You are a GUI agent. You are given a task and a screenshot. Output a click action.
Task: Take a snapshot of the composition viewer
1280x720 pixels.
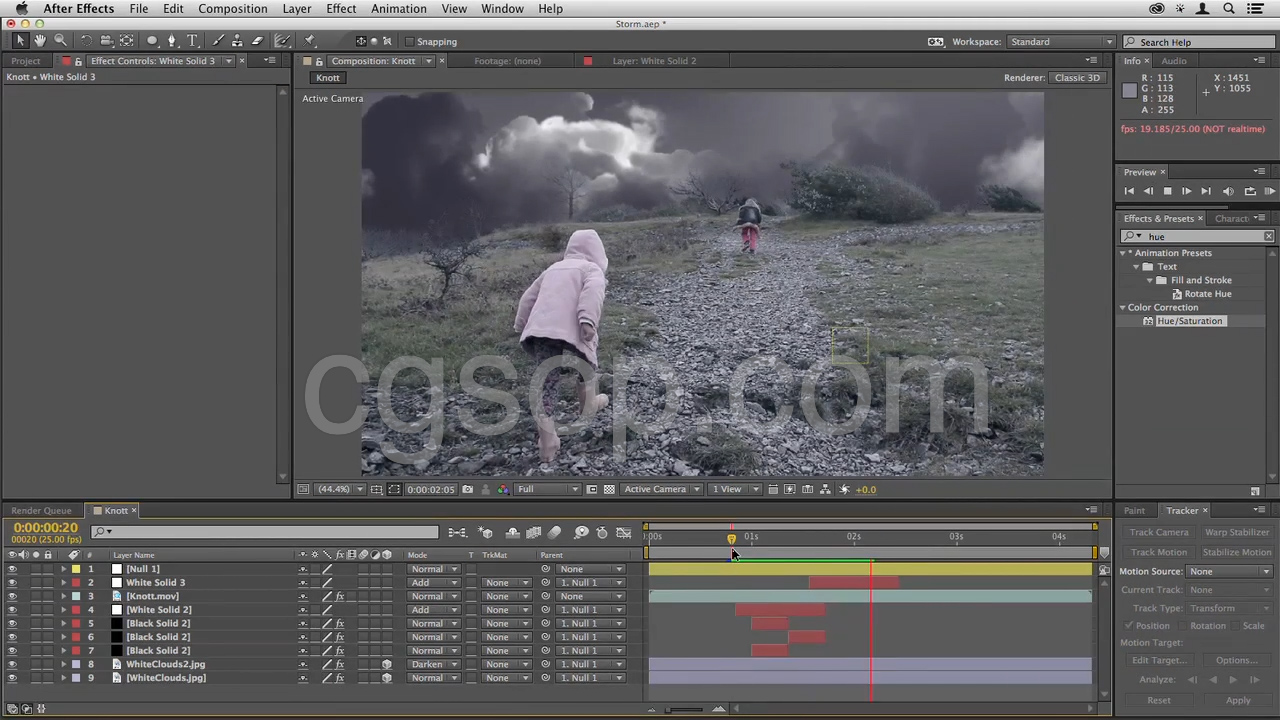(x=467, y=489)
